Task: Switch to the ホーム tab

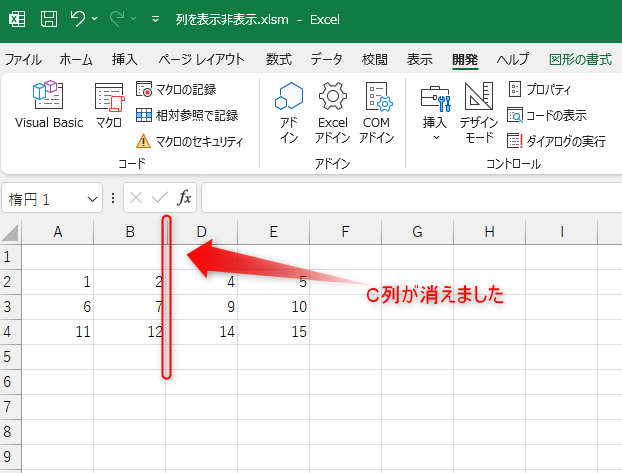Action: click(x=76, y=60)
